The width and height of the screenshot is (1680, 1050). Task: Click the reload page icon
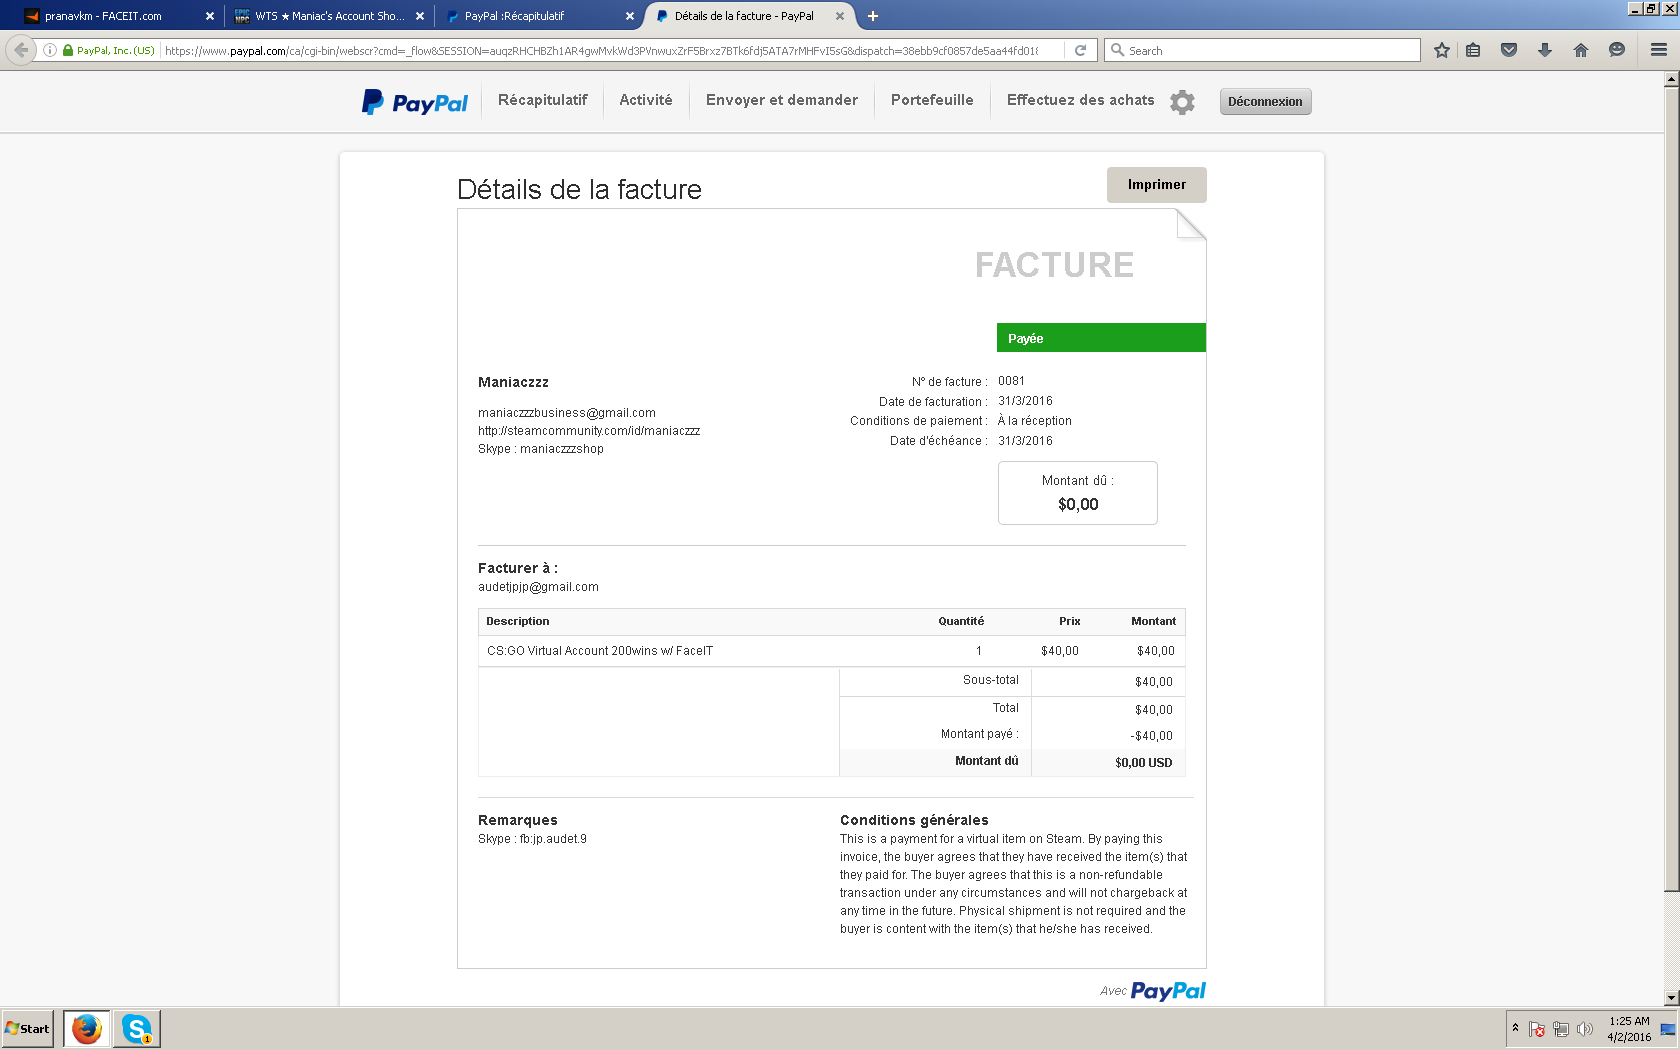tap(1080, 50)
